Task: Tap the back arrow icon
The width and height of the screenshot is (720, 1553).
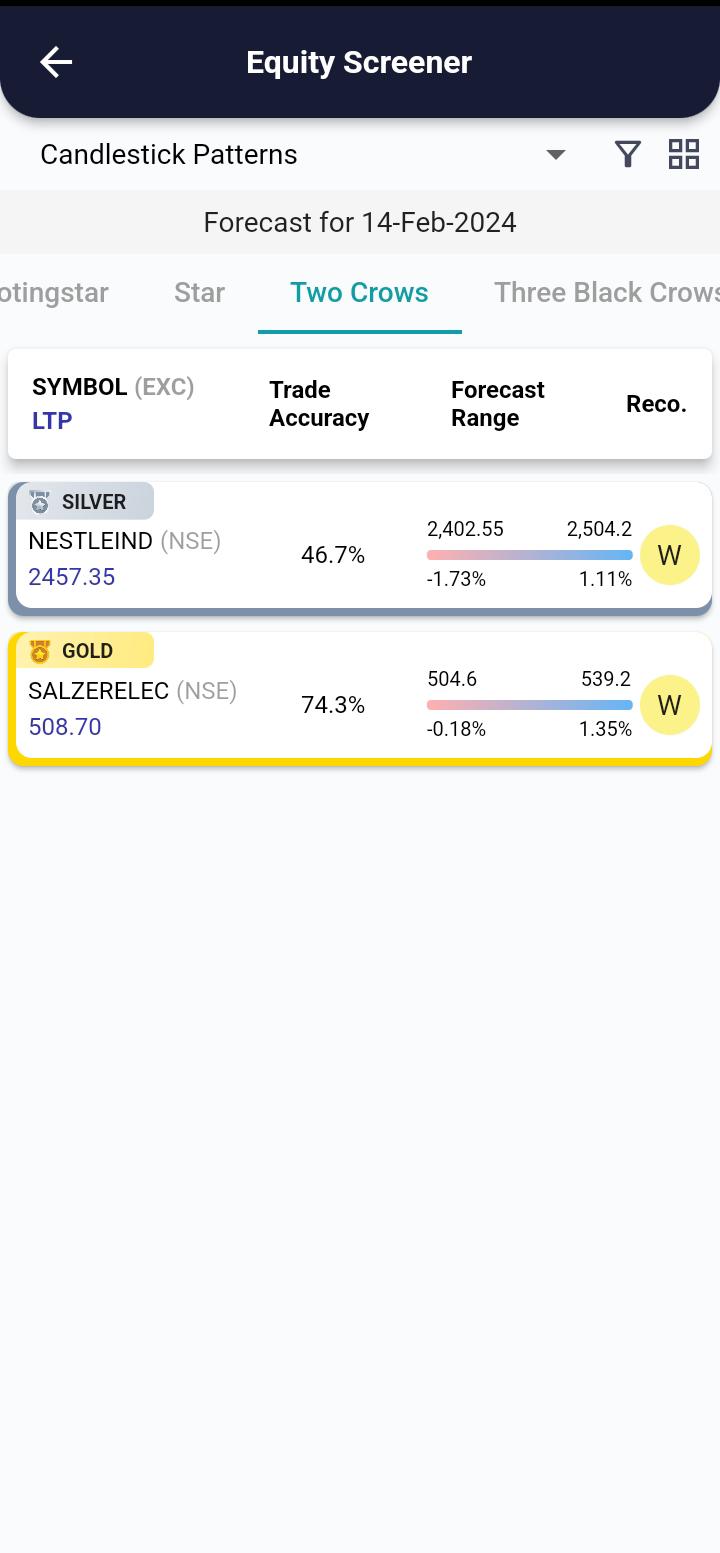Action: 56,62
